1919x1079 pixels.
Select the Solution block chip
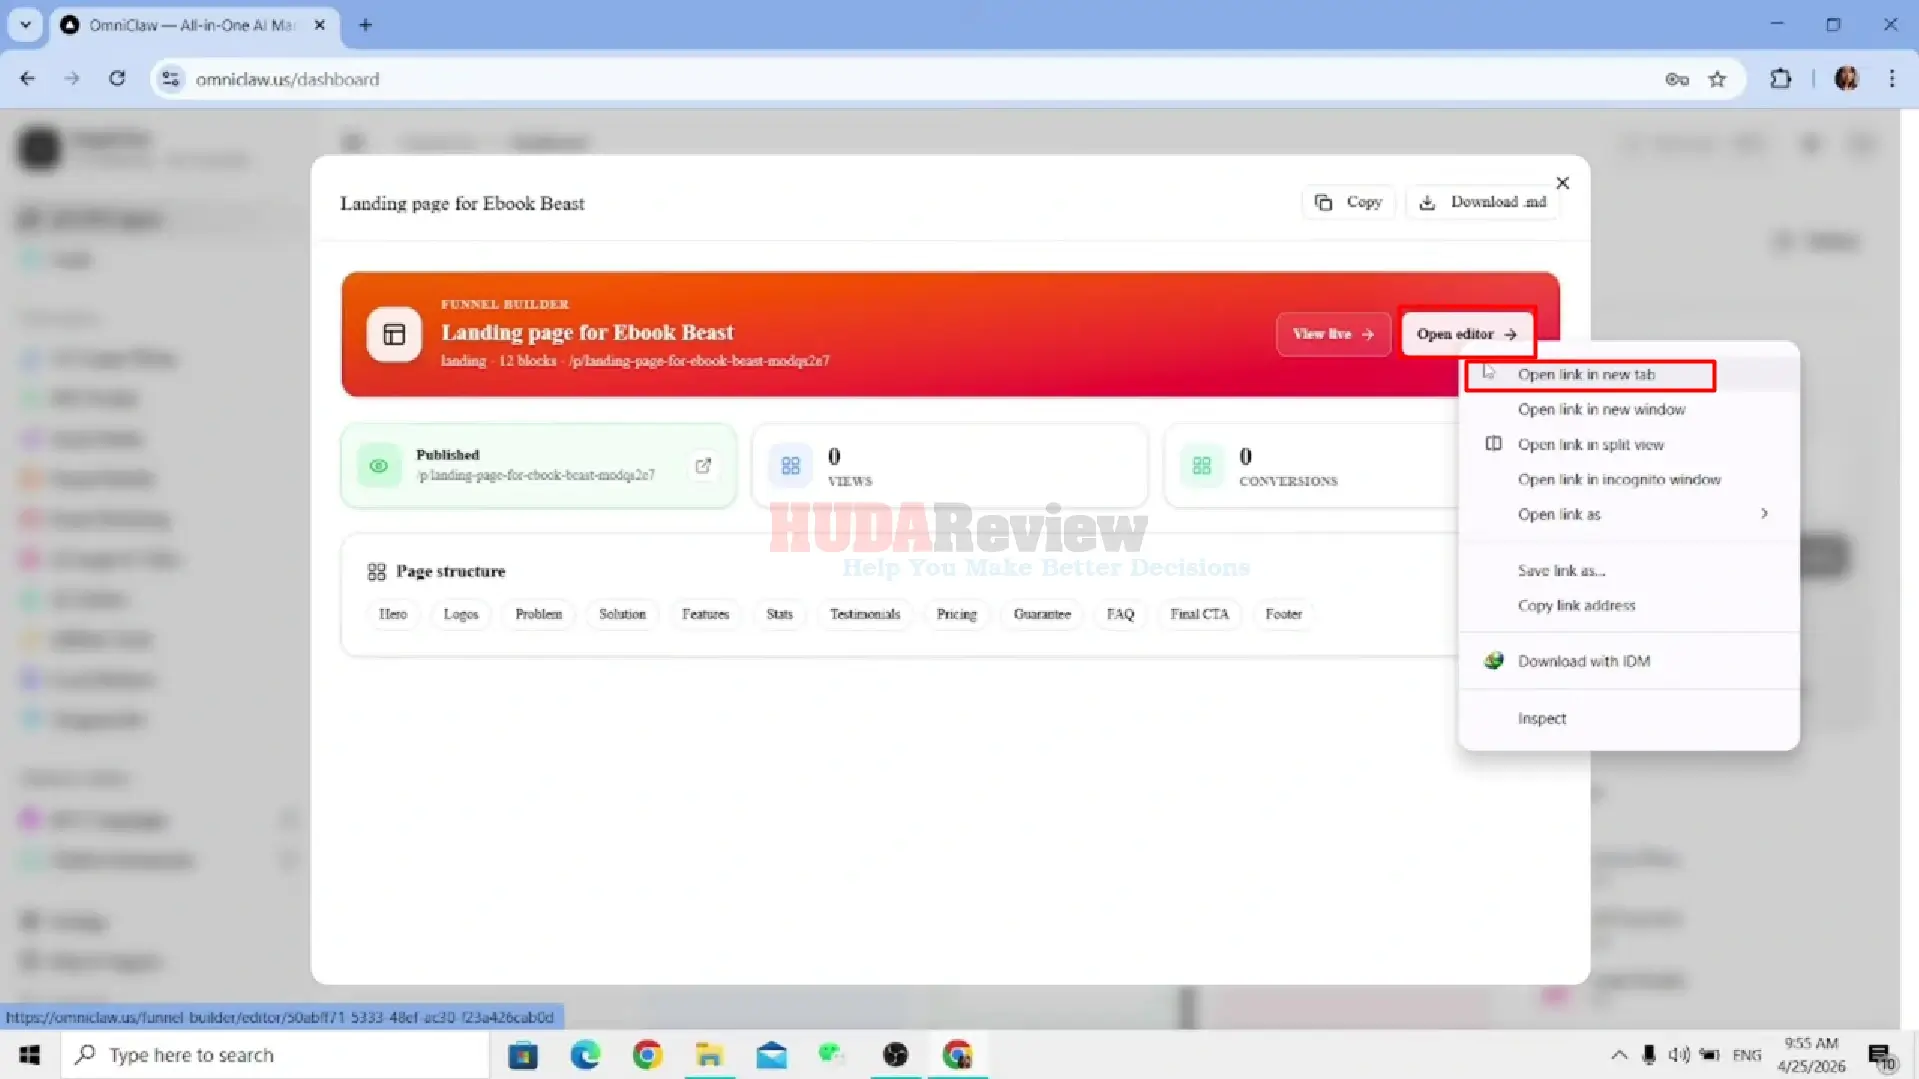[x=622, y=614]
